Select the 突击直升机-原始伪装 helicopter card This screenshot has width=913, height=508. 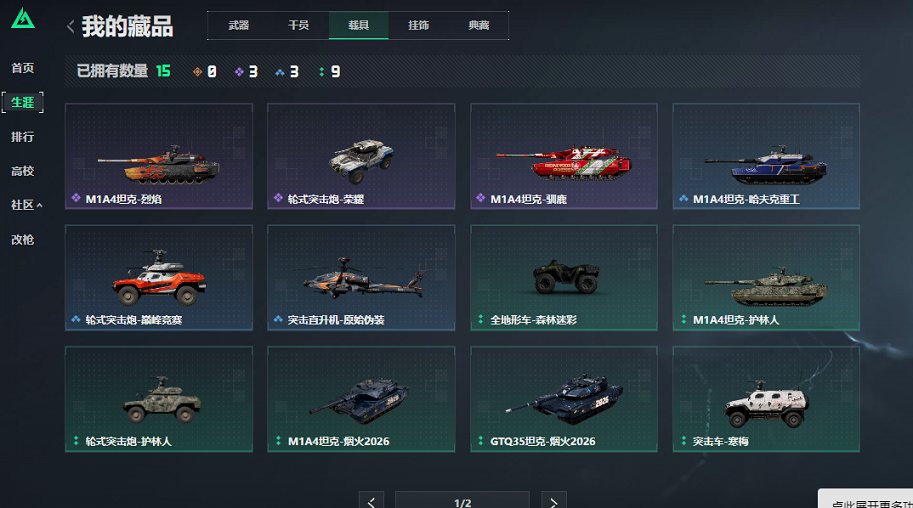click(x=361, y=277)
